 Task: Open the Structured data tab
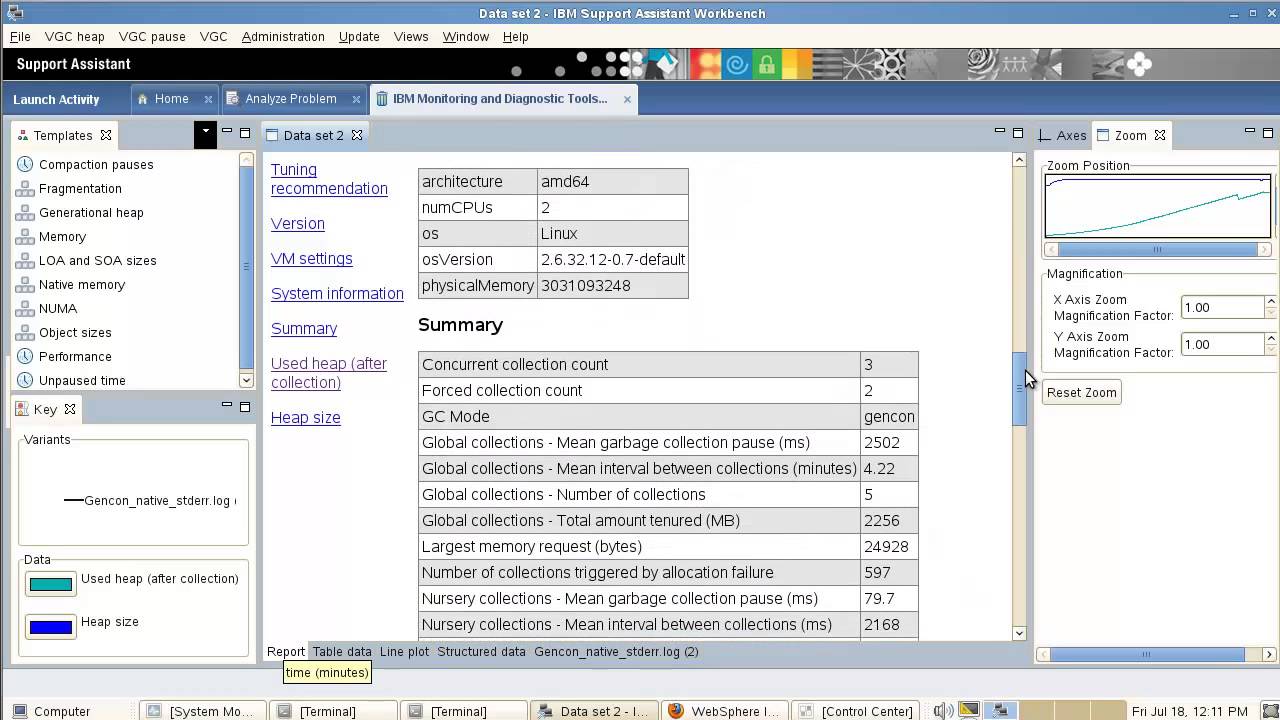click(481, 651)
